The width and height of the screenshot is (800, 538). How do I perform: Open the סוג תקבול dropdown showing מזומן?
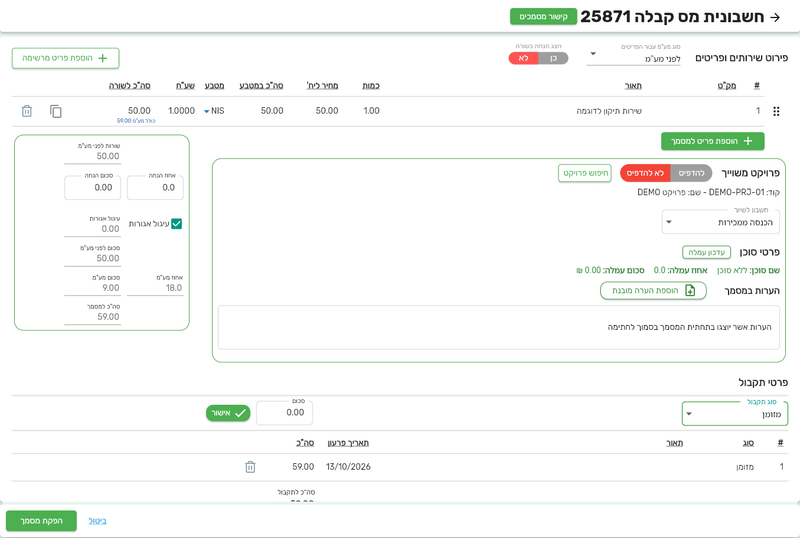pos(735,413)
